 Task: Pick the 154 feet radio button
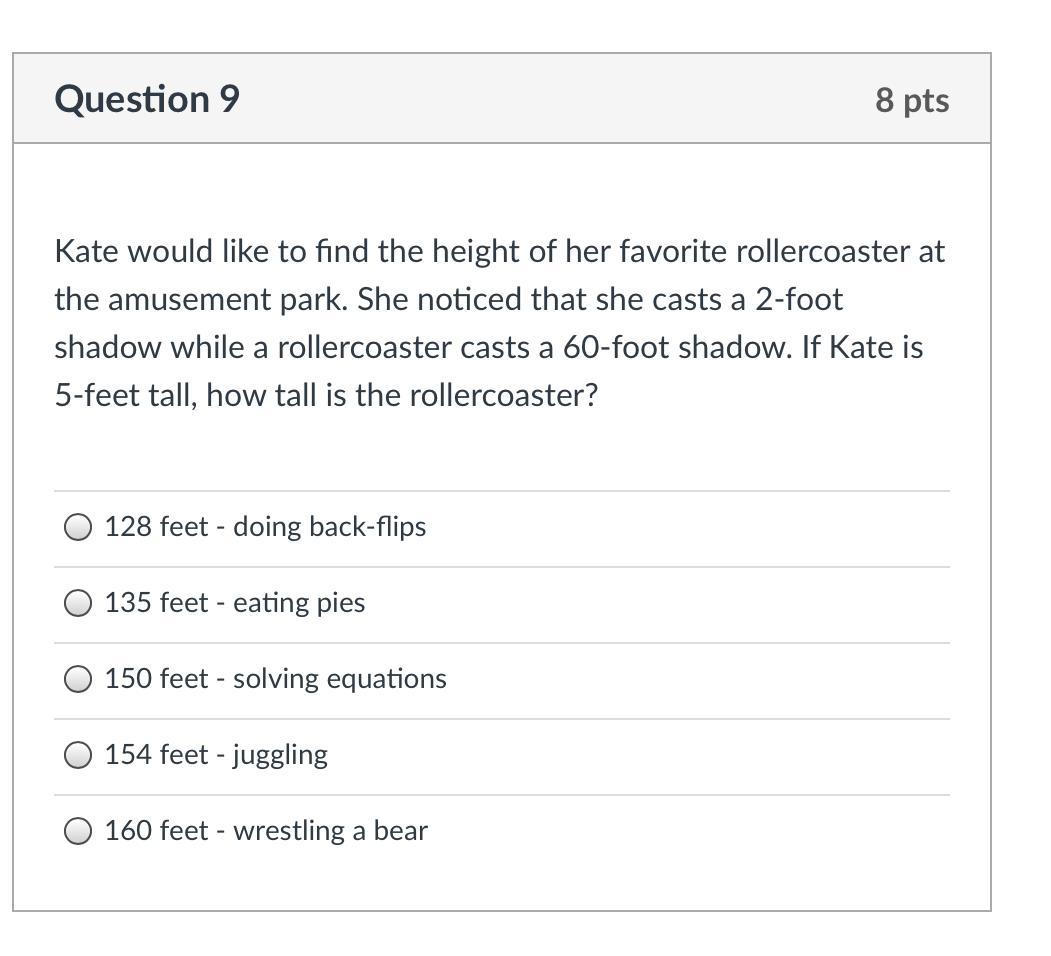78,755
